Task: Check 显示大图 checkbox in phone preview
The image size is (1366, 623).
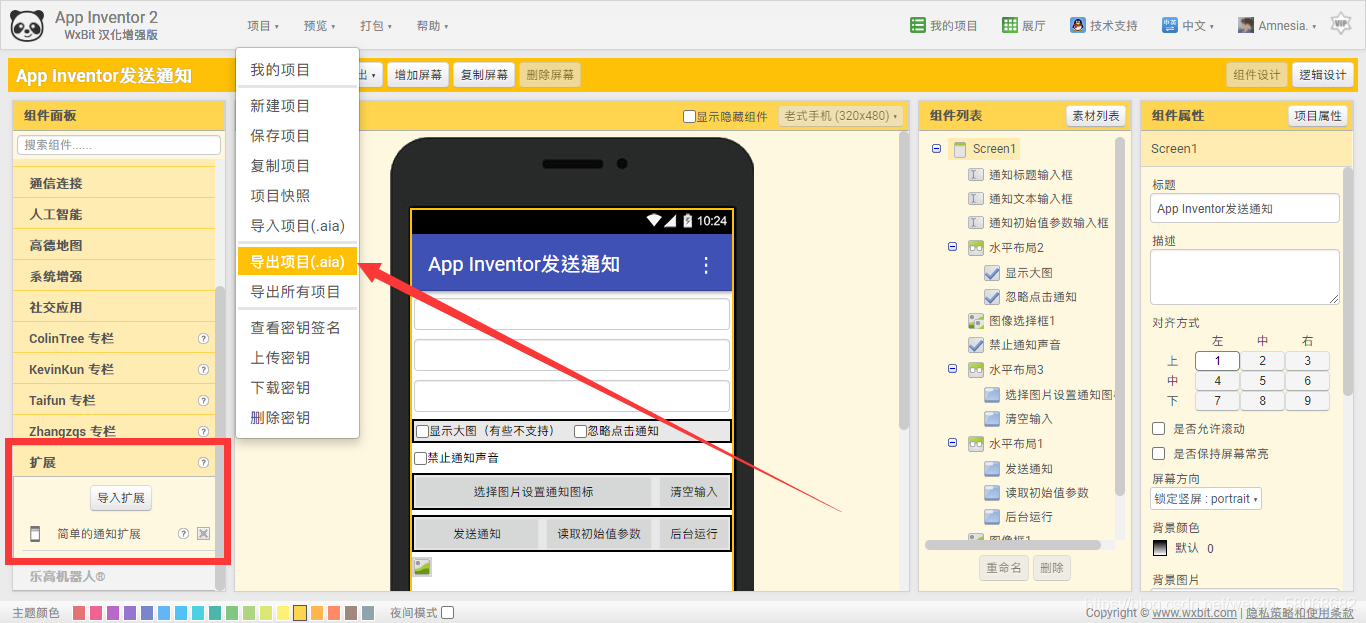Action: click(422, 431)
